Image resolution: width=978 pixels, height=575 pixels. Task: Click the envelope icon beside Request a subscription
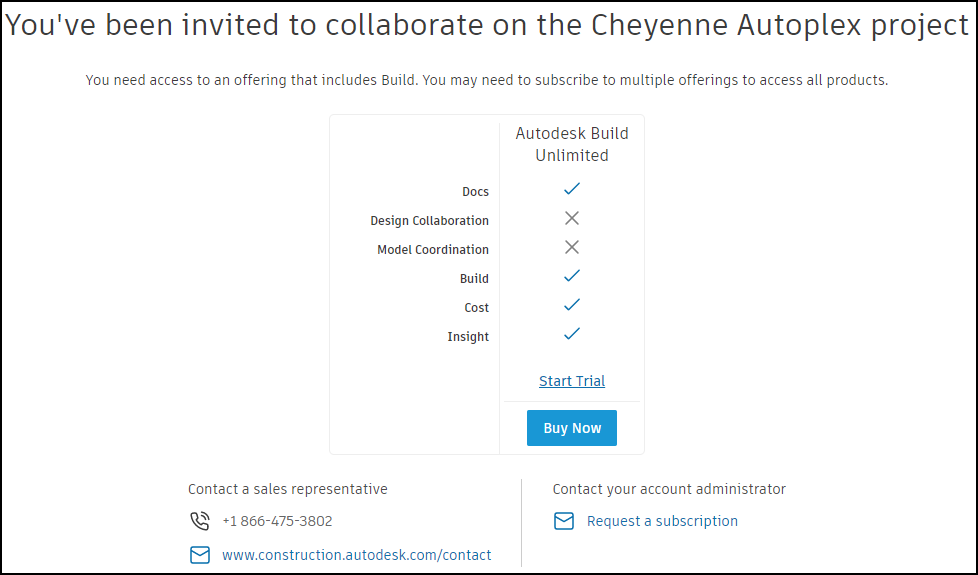tap(564, 521)
